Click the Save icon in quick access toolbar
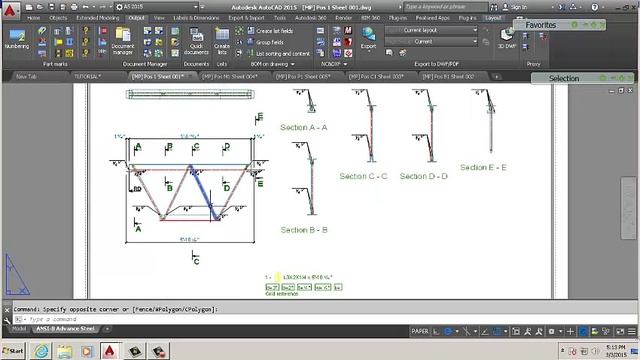Image resolution: width=640 pixels, height=360 pixels. (x=51, y=7)
